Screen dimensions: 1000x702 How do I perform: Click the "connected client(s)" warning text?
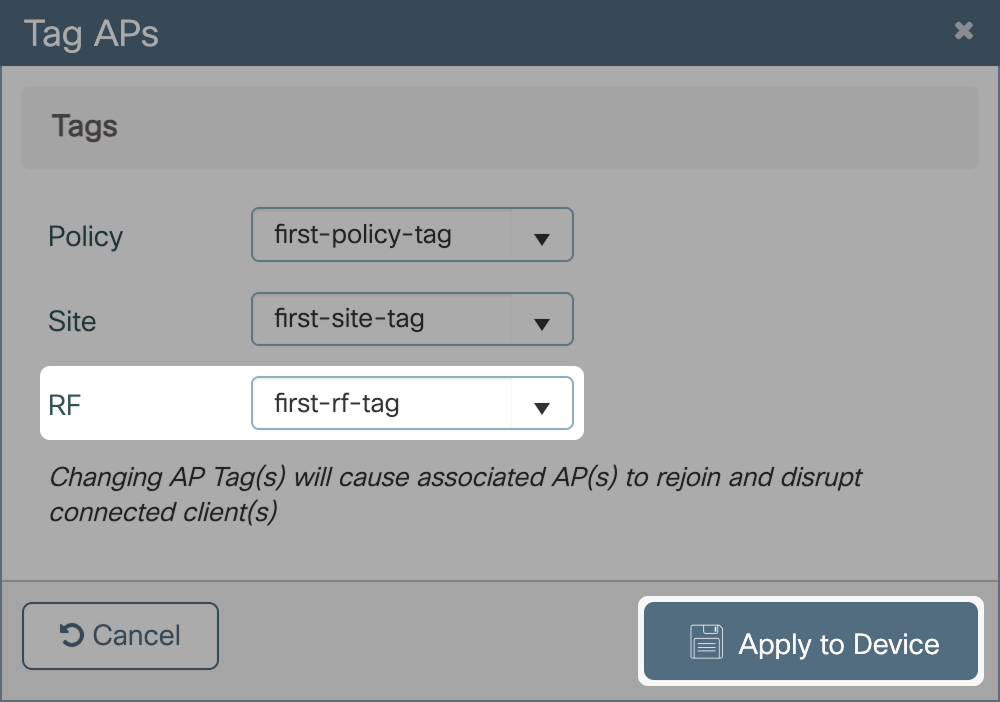[163, 512]
